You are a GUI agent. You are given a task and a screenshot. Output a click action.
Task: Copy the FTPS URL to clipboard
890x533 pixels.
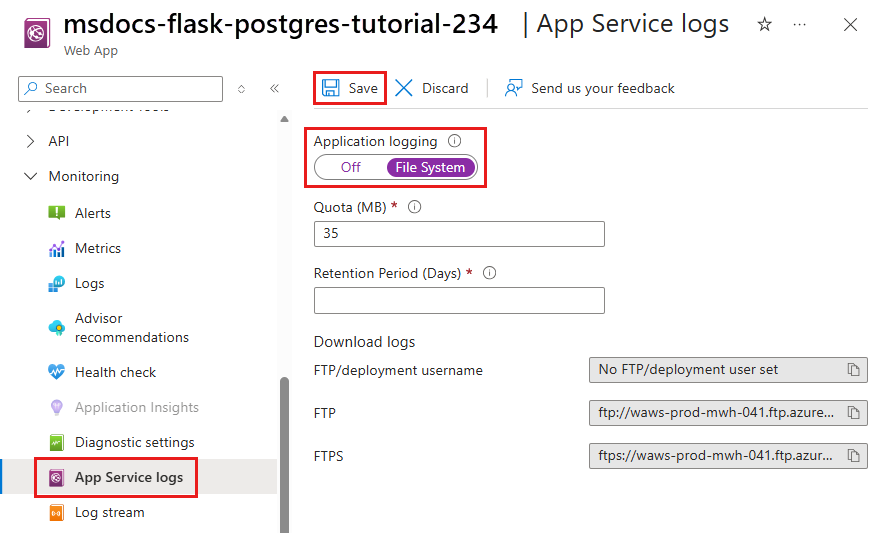(x=853, y=456)
